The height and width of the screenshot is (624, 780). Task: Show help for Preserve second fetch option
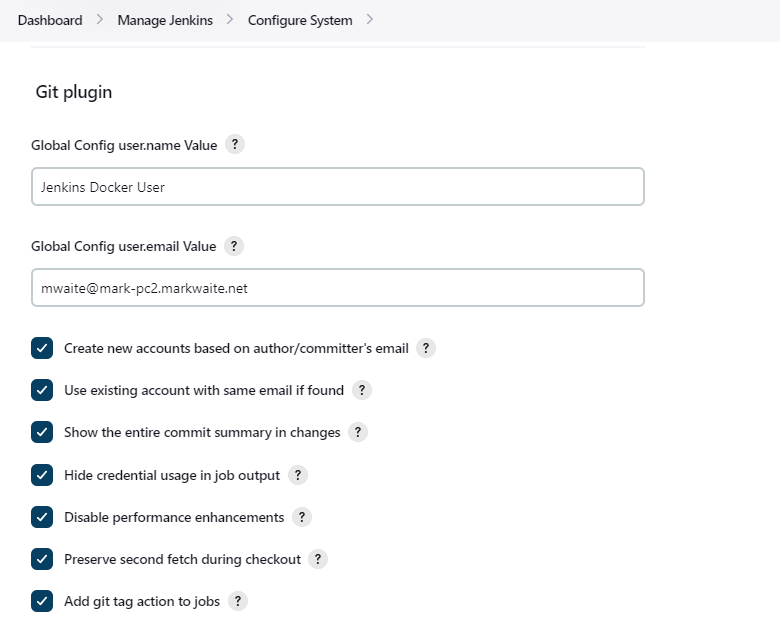click(x=318, y=559)
